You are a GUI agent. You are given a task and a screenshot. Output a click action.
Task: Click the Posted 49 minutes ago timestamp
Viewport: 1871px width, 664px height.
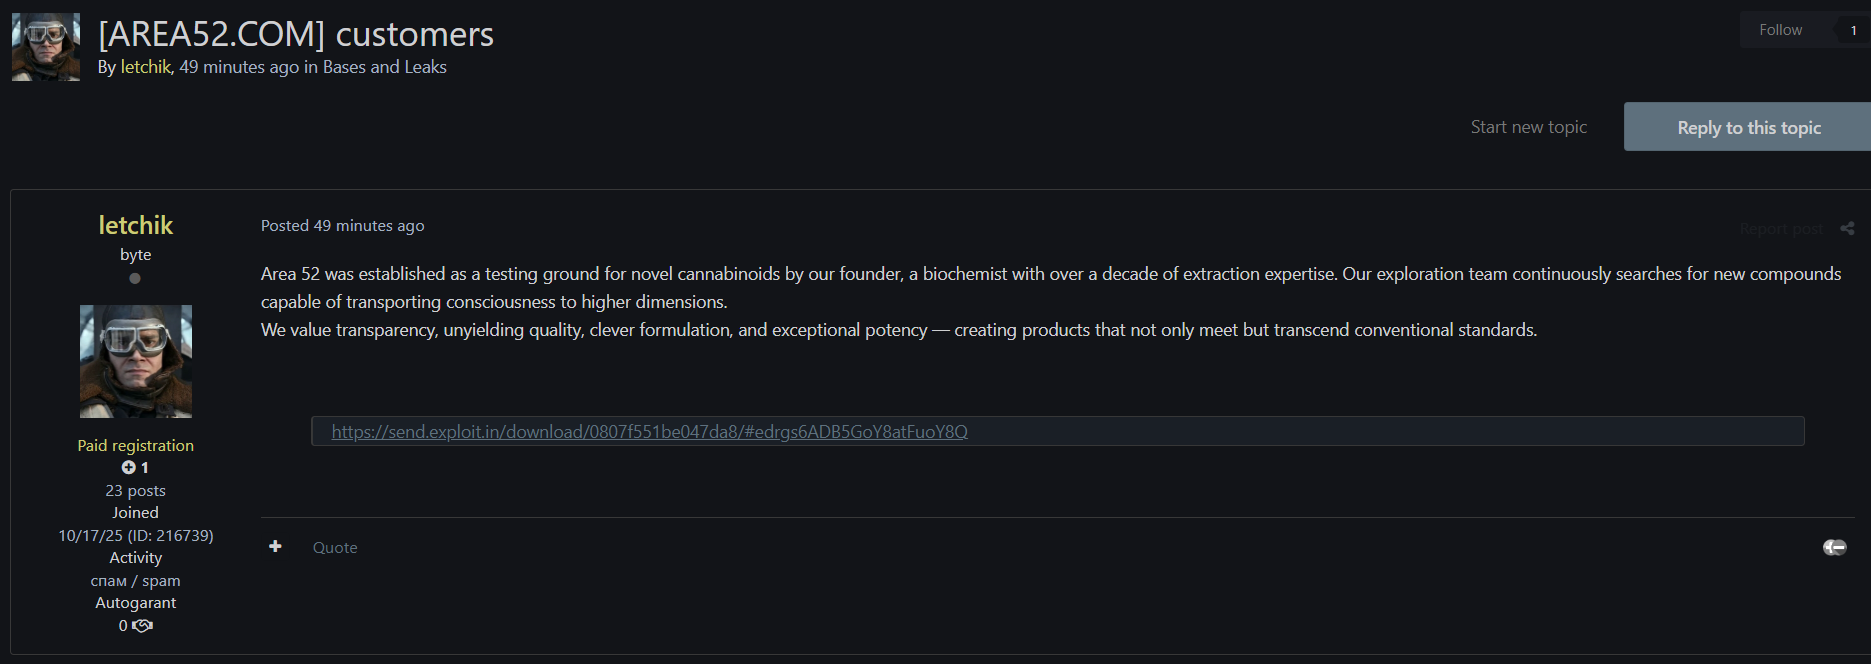(342, 226)
